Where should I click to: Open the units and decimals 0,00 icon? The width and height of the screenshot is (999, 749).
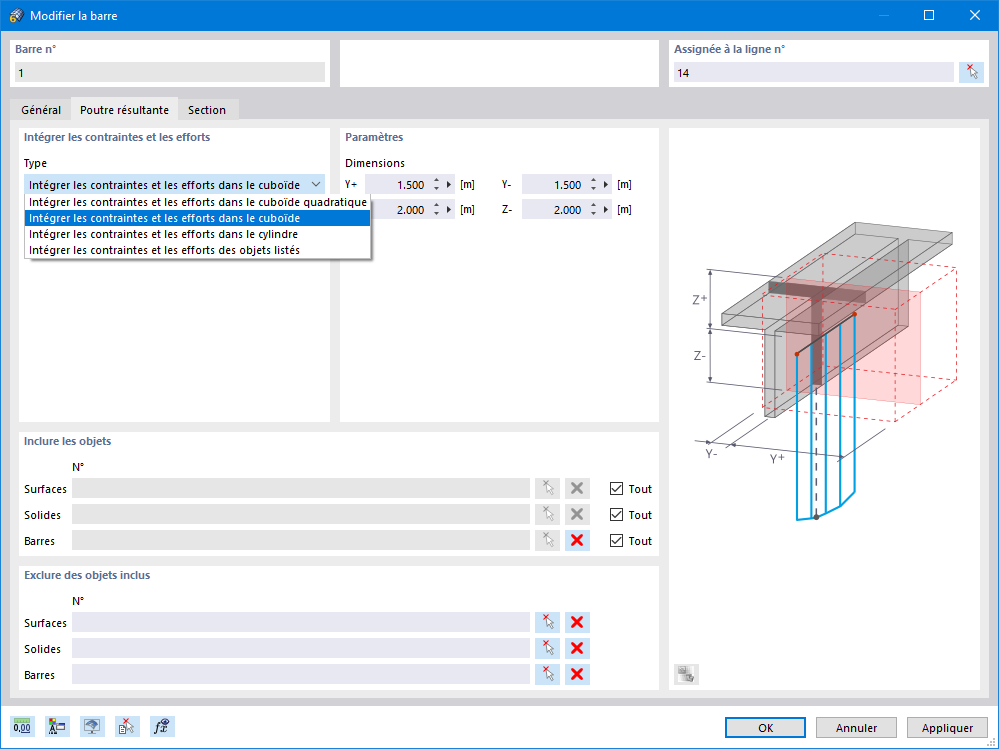(x=22, y=726)
